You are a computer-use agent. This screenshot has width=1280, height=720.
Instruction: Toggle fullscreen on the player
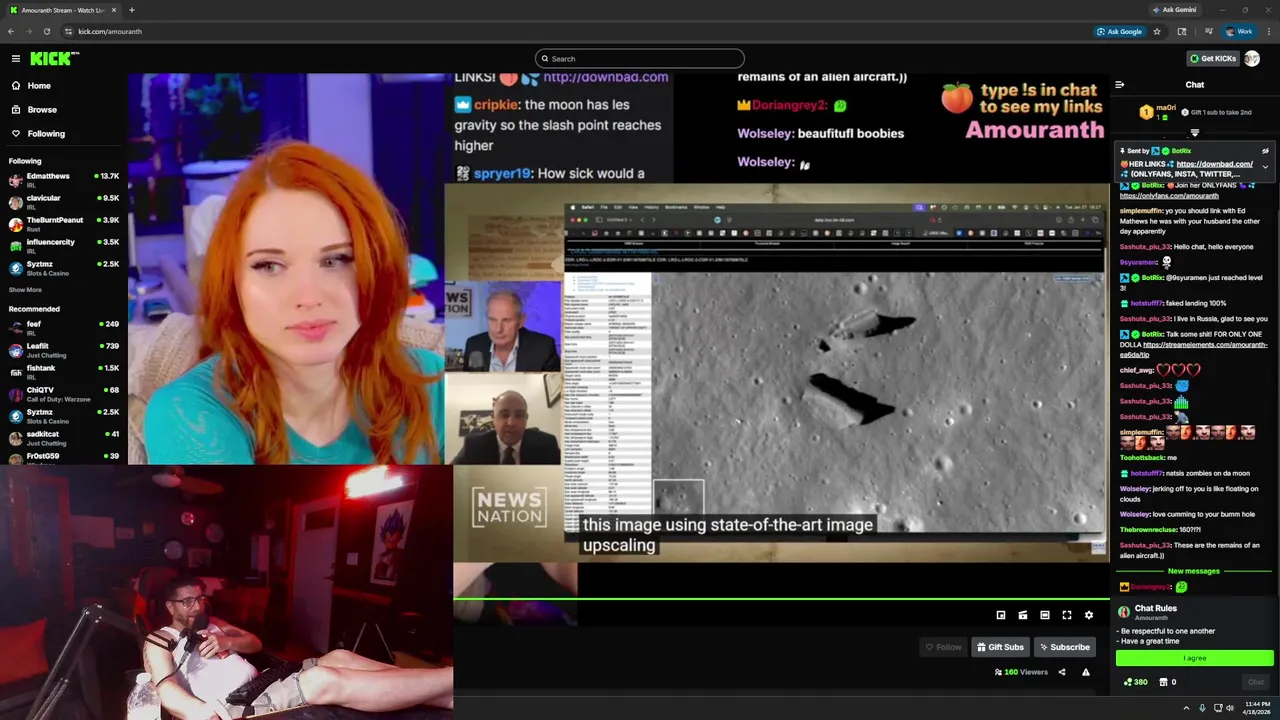pyautogui.click(x=1067, y=615)
